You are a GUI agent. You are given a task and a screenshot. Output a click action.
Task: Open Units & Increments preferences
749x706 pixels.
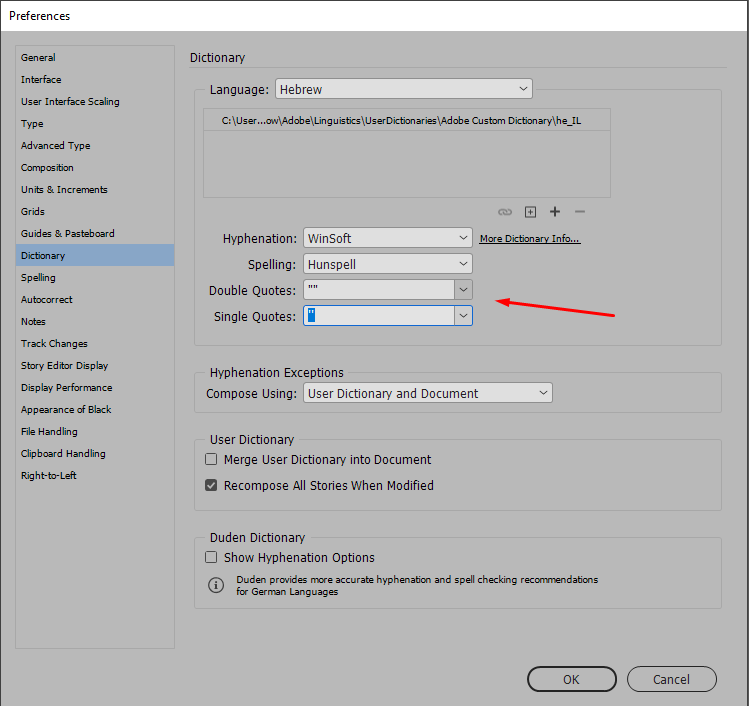pyautogui.click(x=95, y=189)
